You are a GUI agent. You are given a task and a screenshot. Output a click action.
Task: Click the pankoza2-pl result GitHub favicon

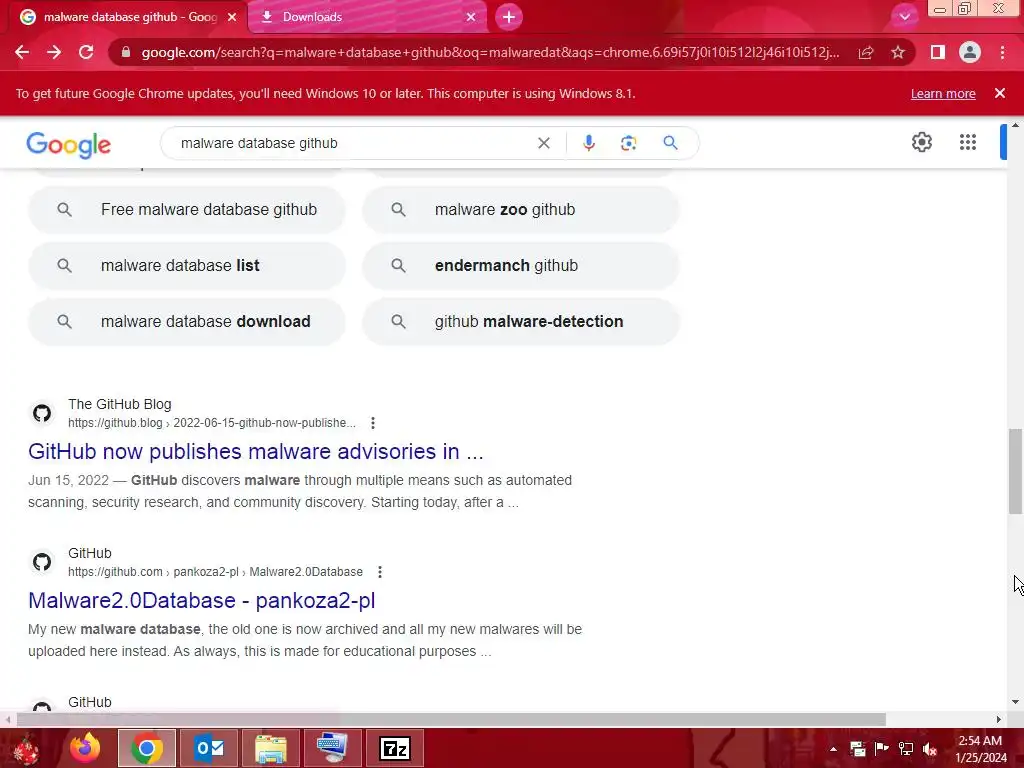pyautogui.click(x=42, y=562)
